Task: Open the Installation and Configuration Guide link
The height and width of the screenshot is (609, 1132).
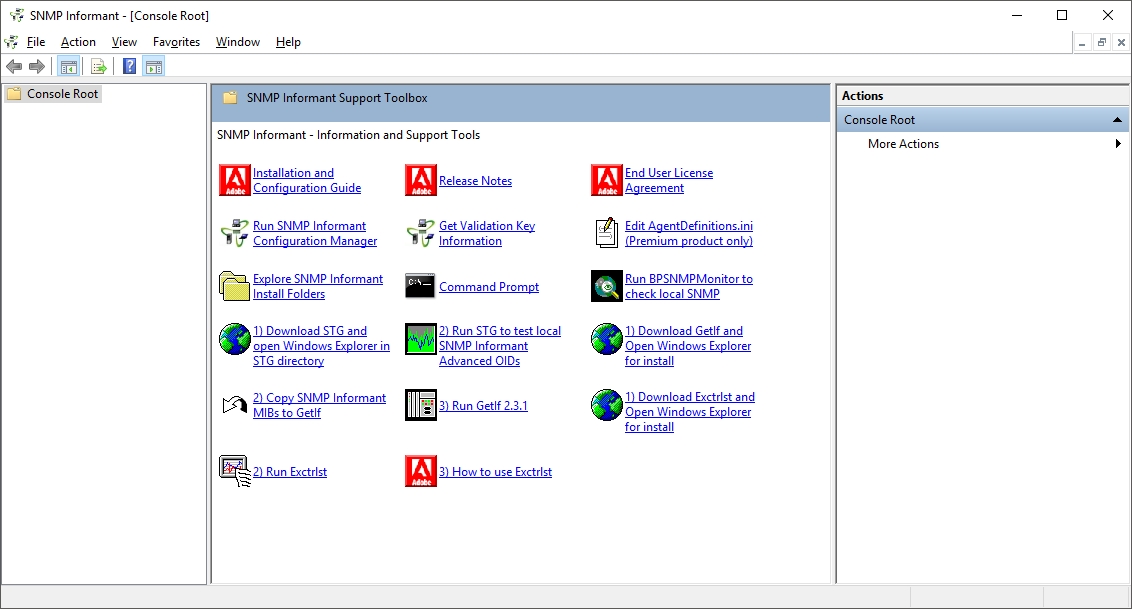Action: click(307, 180)
